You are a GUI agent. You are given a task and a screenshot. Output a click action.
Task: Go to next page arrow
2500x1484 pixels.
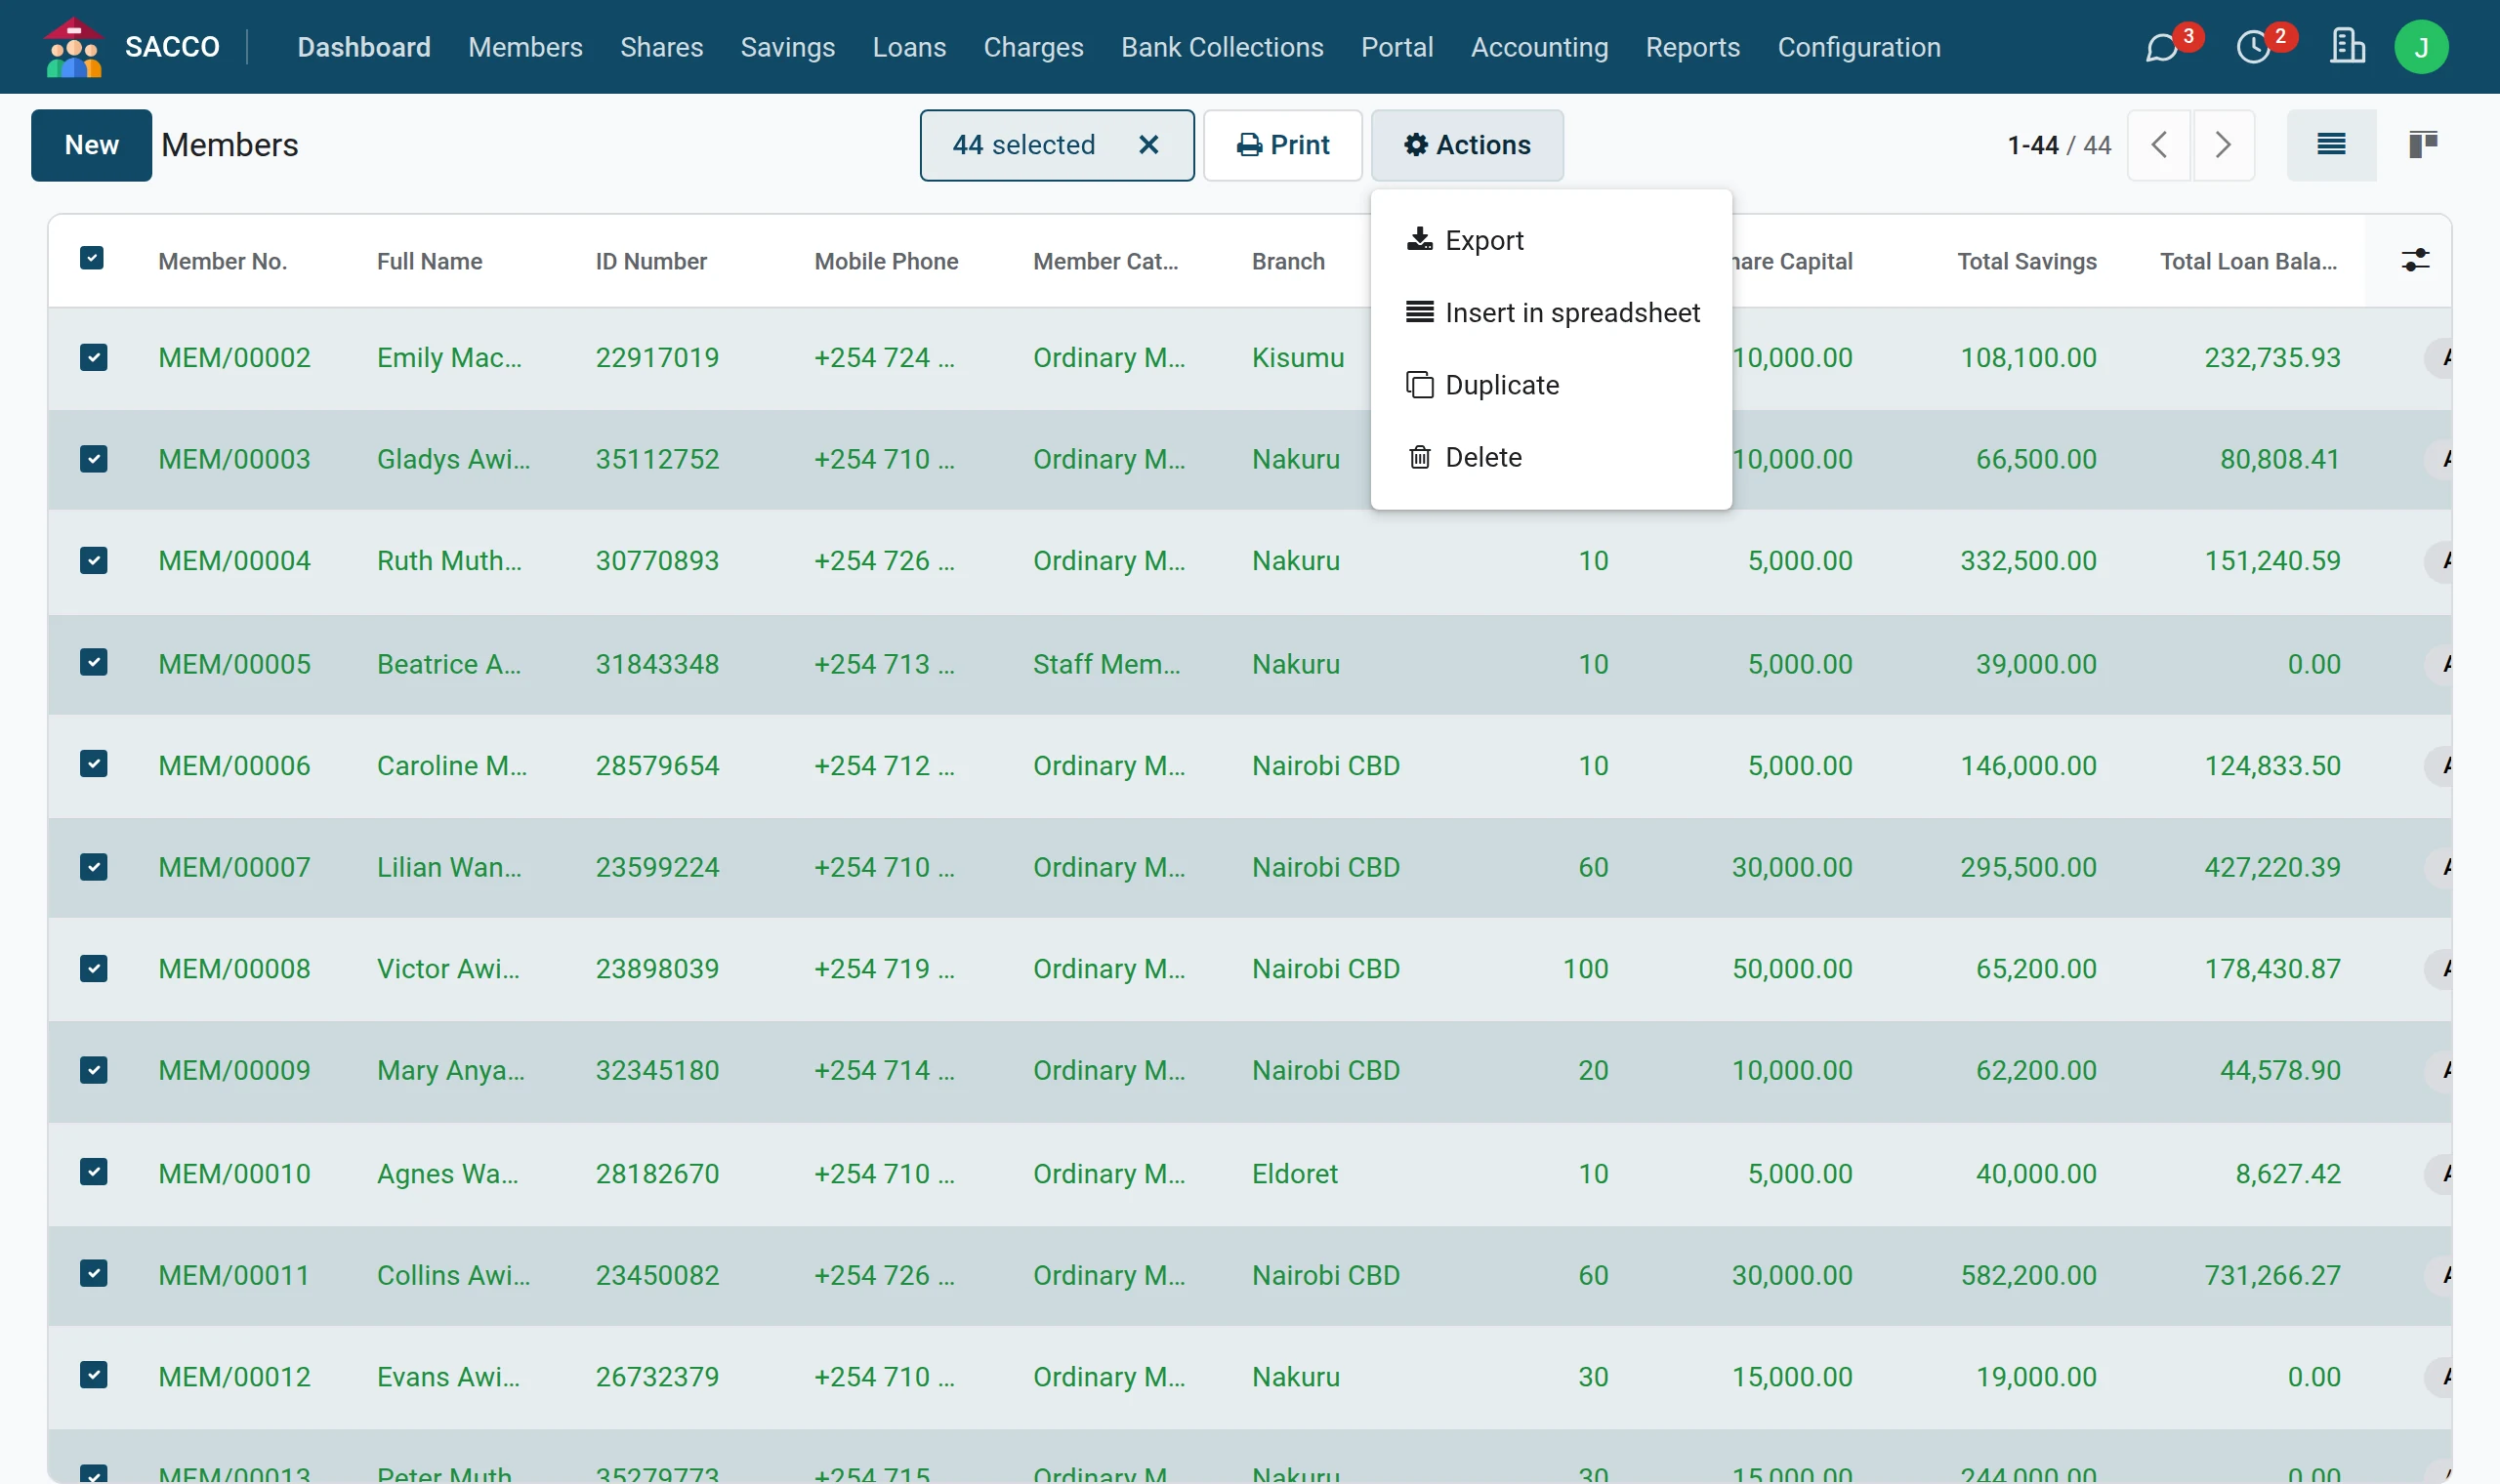point(2223,145)
